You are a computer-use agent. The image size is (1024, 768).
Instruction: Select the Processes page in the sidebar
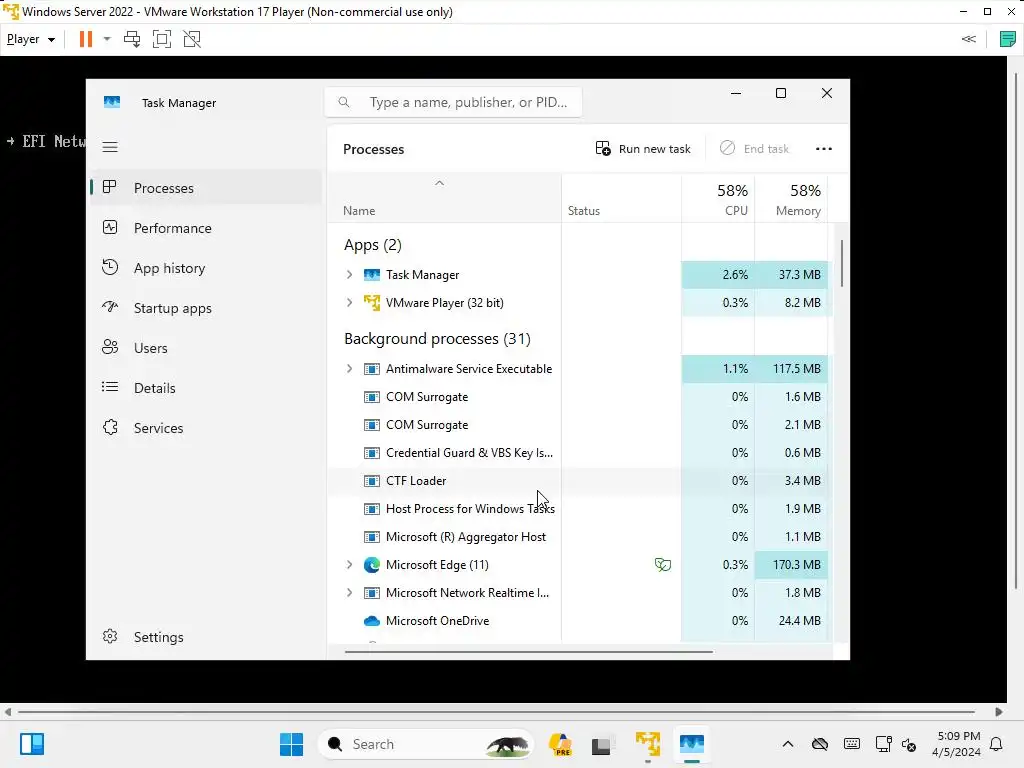(x=206, y=188)
